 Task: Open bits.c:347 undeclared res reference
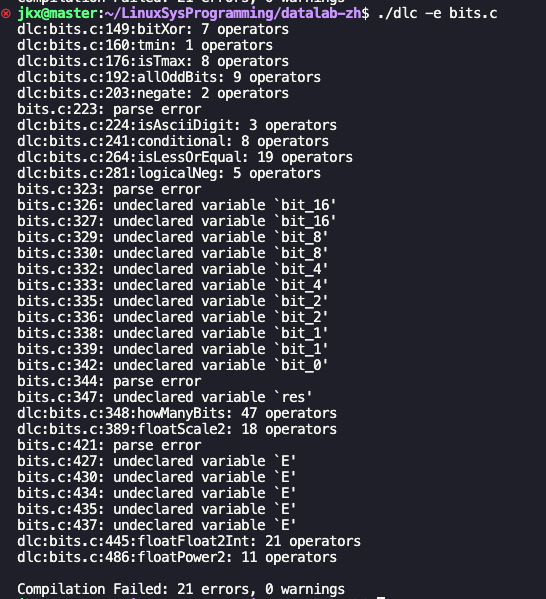pyautogui.click(x=164, y=397)
